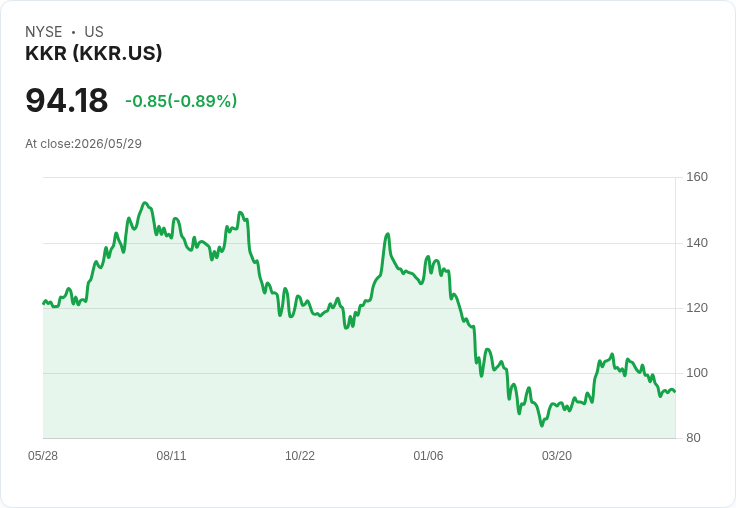Click the 10/22 date axis label
This screenshot has height=508, width=736.
[300, 456]
